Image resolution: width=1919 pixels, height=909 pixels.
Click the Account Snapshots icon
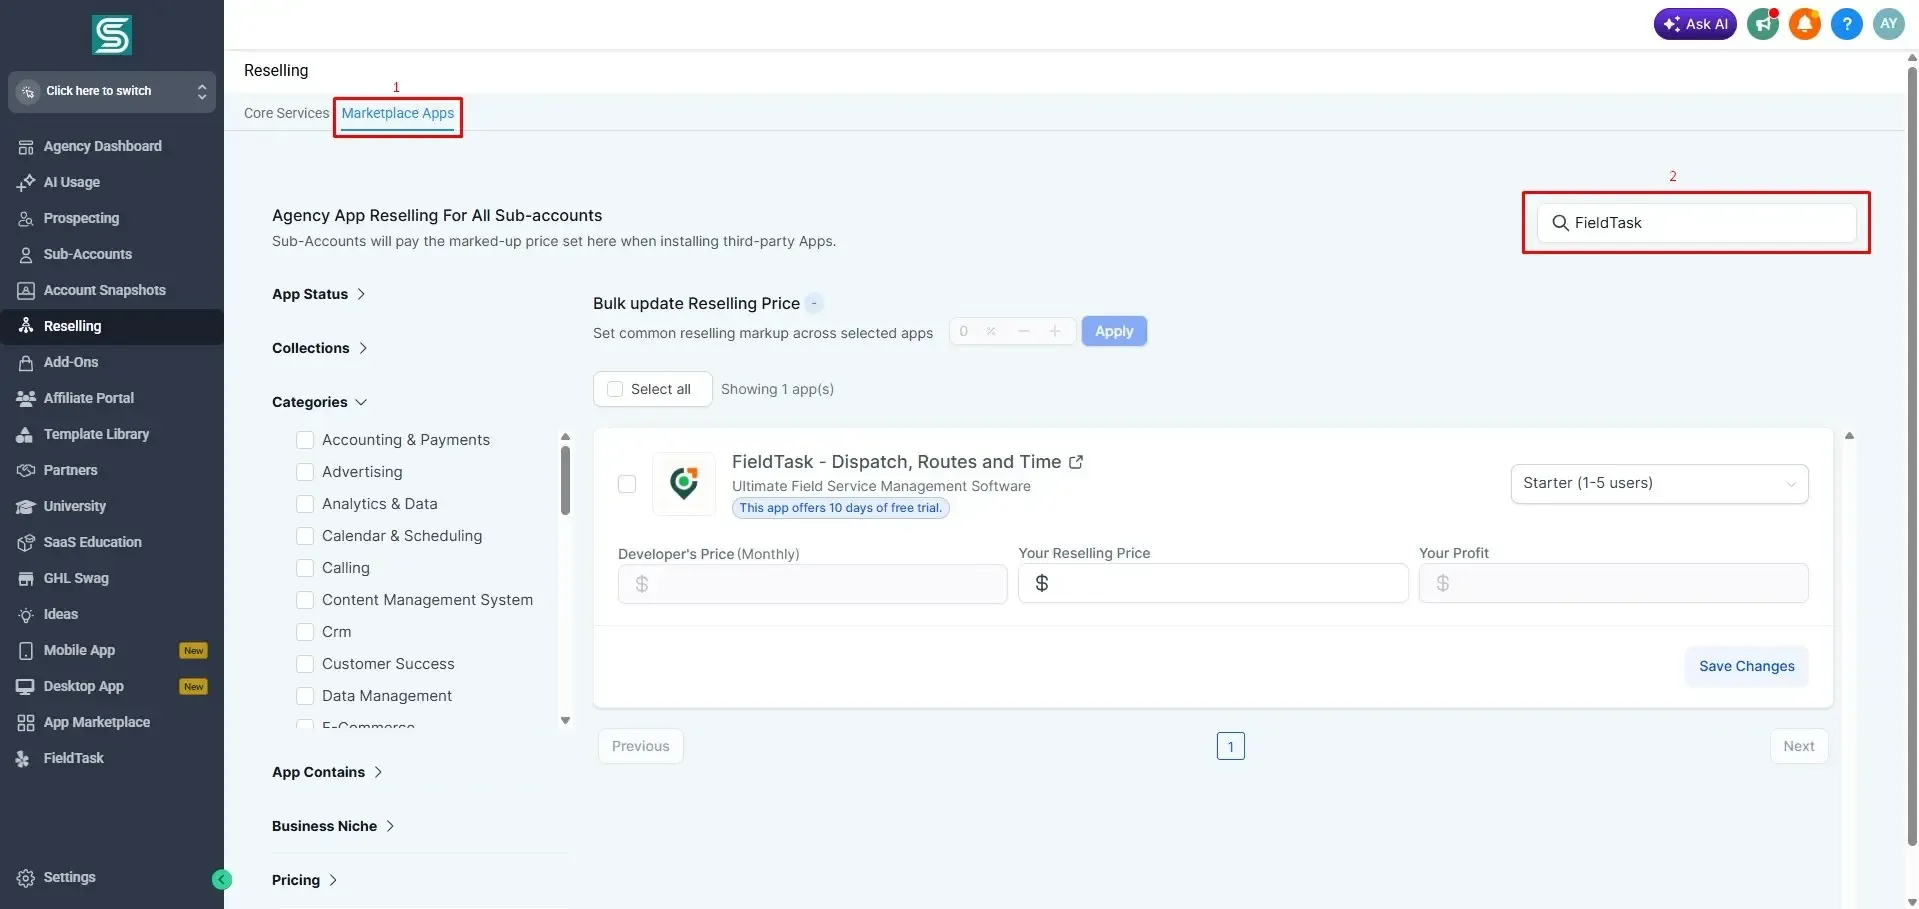pyautogui.click(x=26, y=291)
